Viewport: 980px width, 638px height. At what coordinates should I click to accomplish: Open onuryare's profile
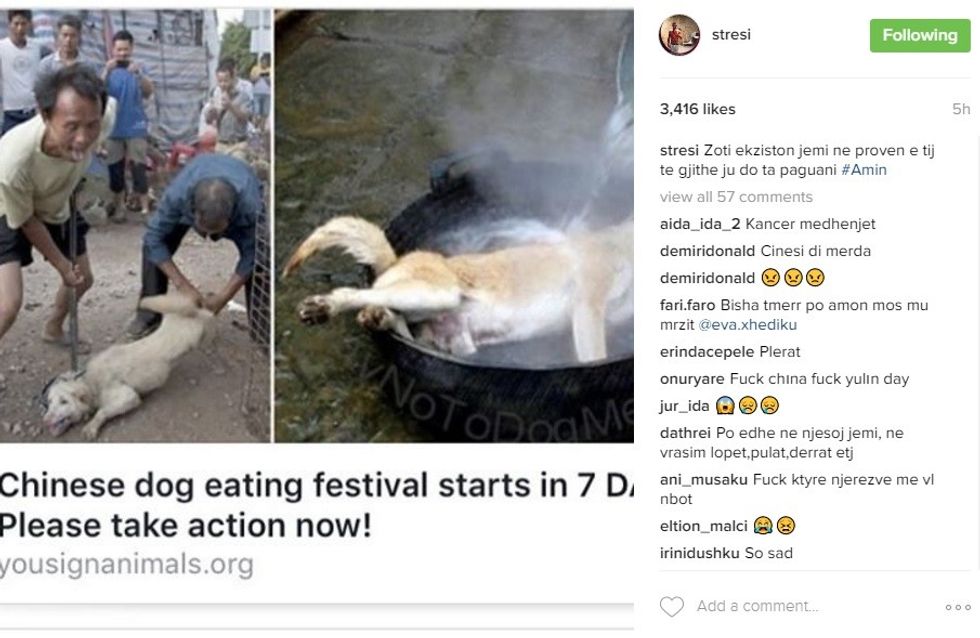691,379
